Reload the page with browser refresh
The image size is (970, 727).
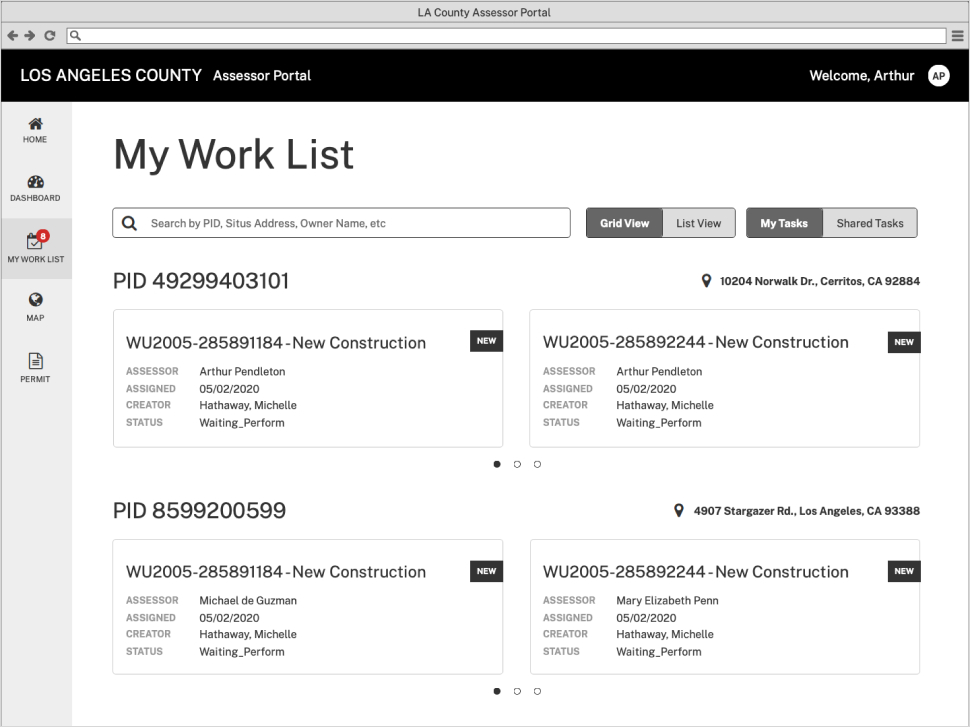click(49, 35)
